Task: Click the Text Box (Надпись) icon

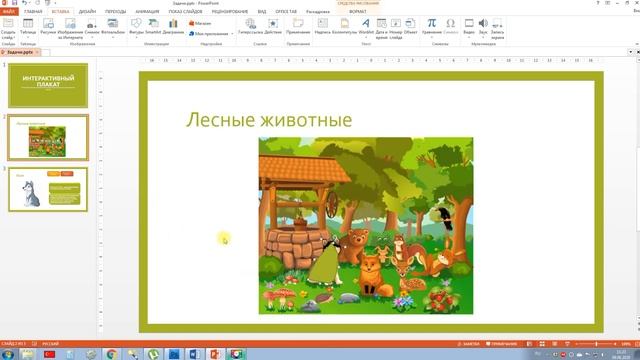Action: [322, 23]
